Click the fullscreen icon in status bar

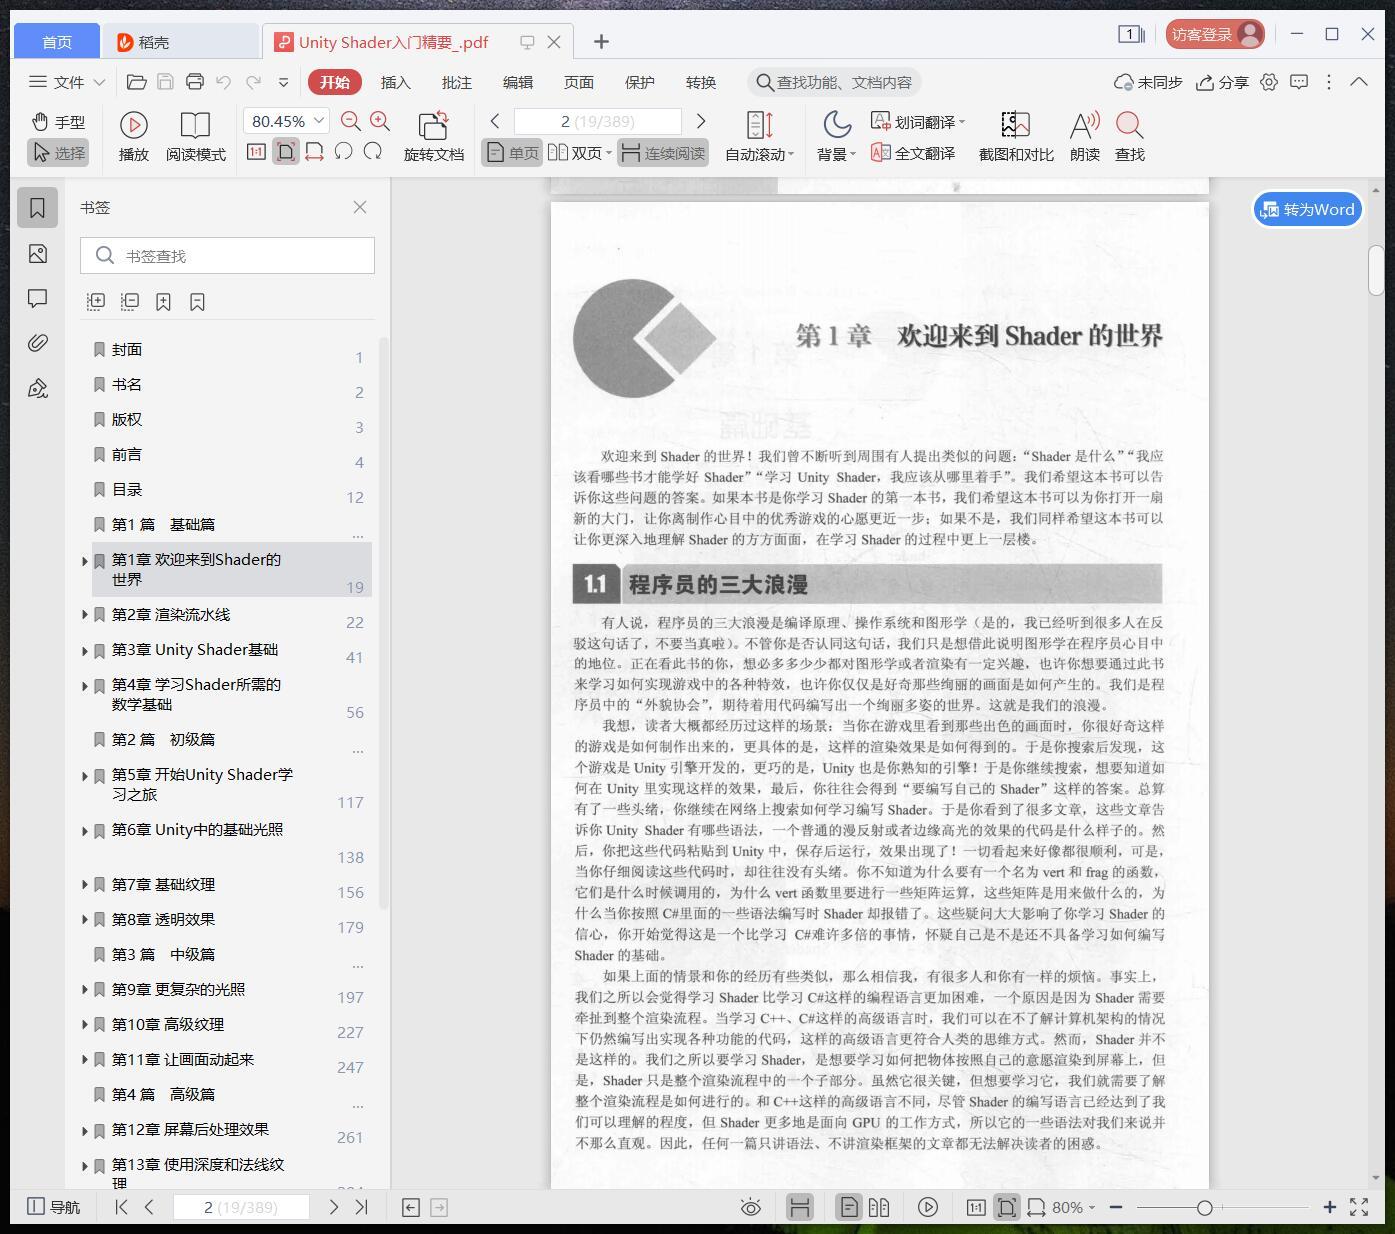pos(1359,1207)
